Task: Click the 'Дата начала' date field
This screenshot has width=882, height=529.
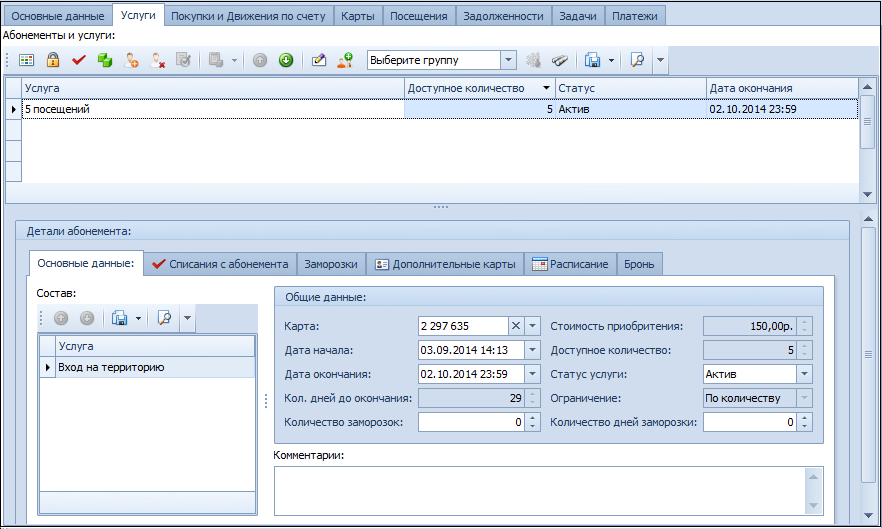Action: tap(471, 350)
